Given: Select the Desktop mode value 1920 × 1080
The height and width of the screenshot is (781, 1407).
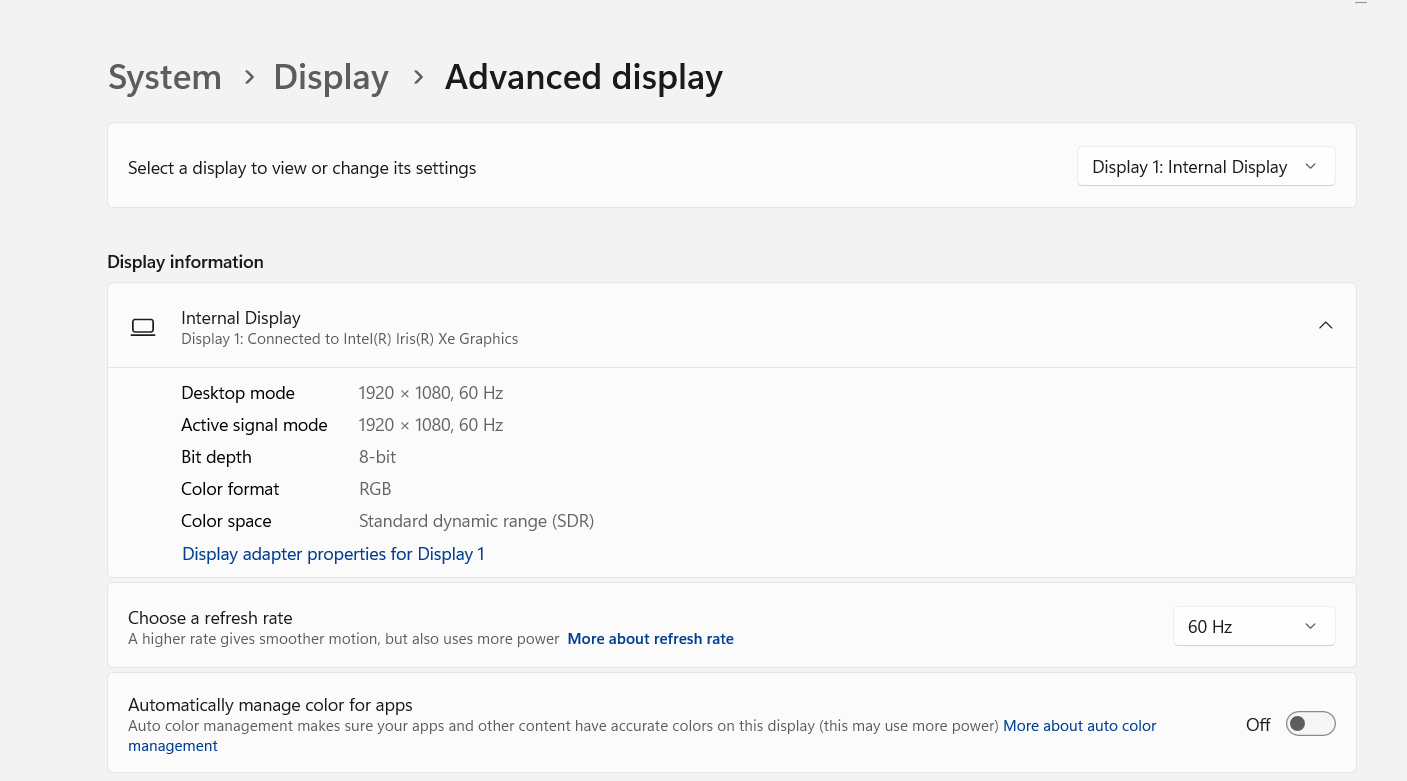Looking at the screenshot, I should (x=431, y=392).
